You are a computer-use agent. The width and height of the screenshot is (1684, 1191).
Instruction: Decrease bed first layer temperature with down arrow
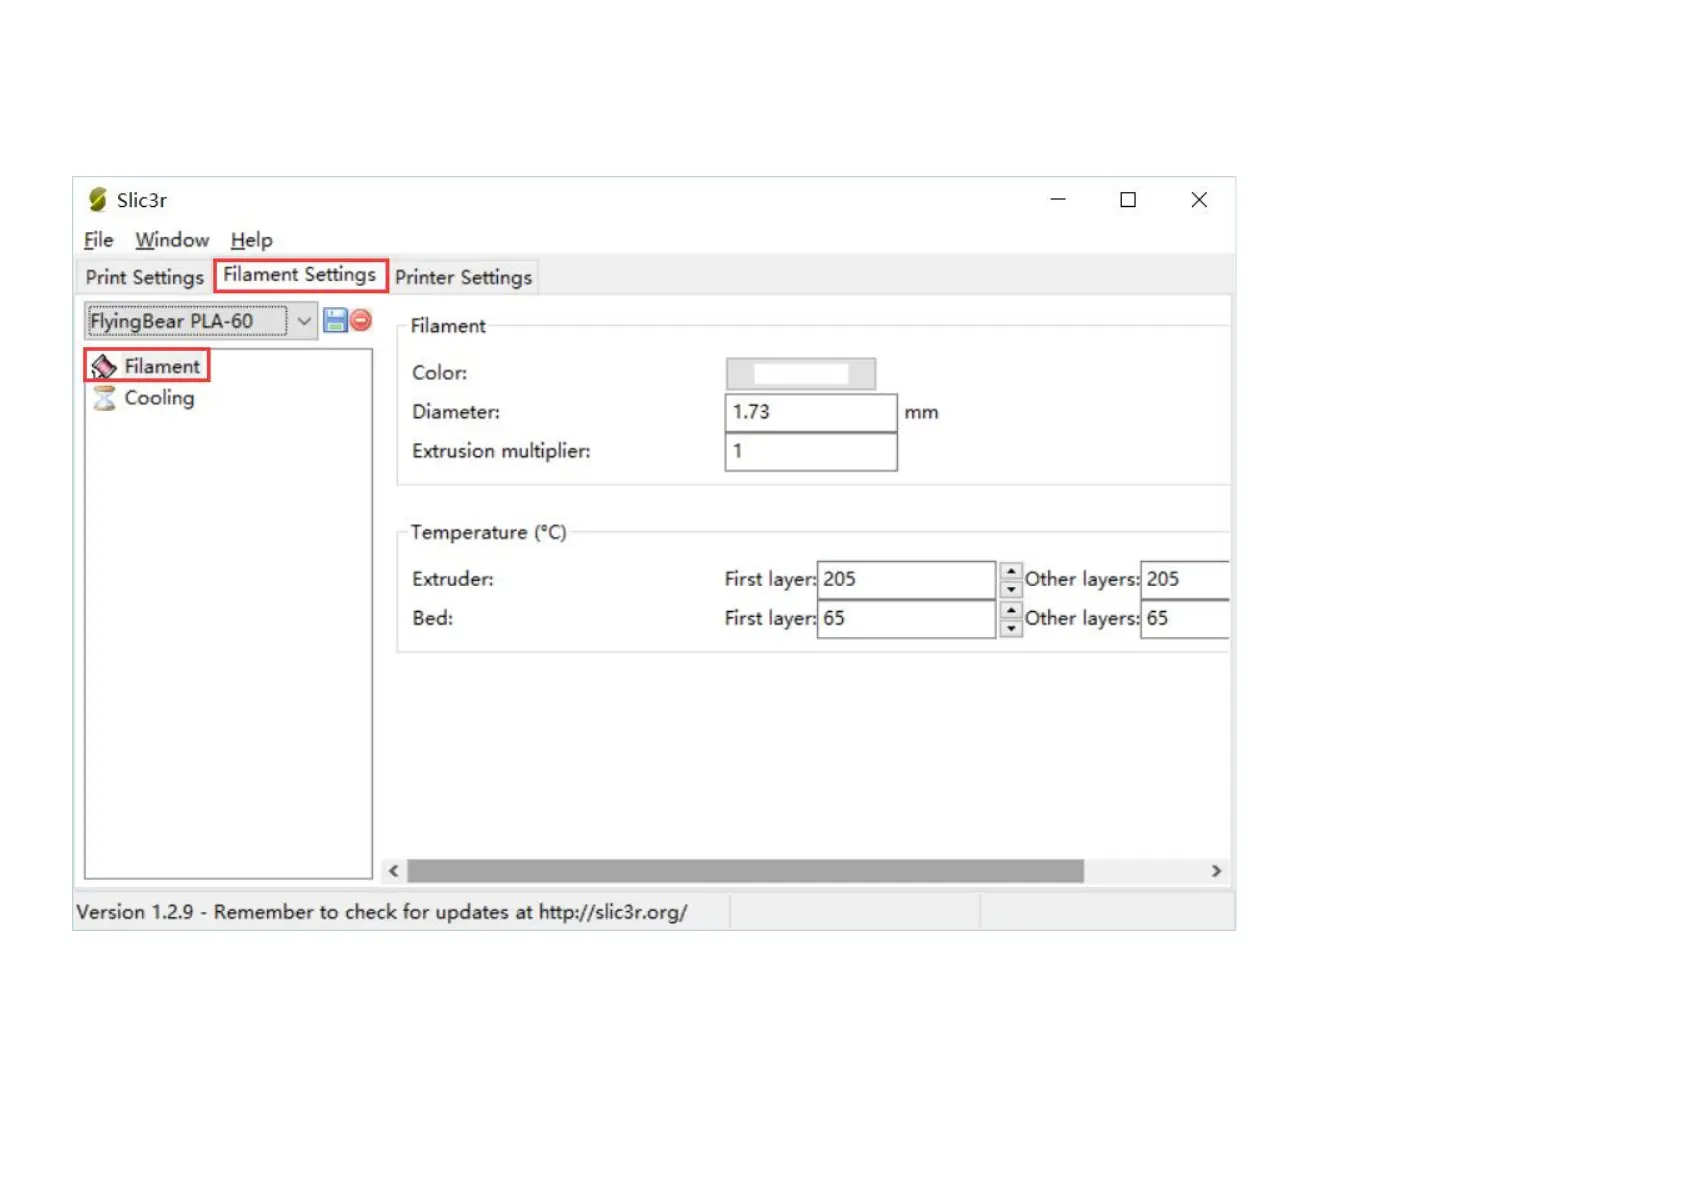pos(1011,628)
